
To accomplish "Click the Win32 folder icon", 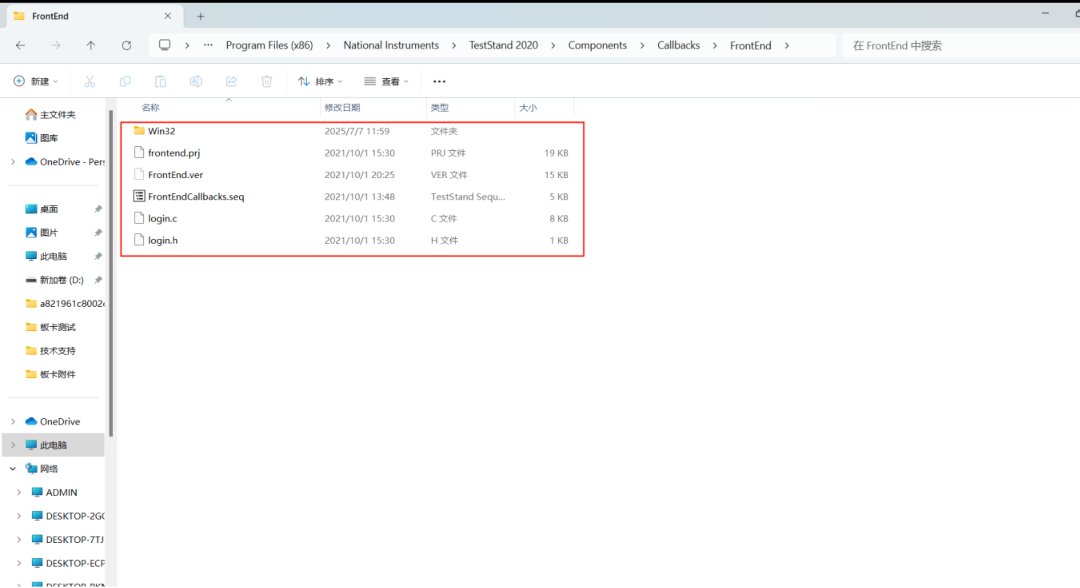I will 139,131.
